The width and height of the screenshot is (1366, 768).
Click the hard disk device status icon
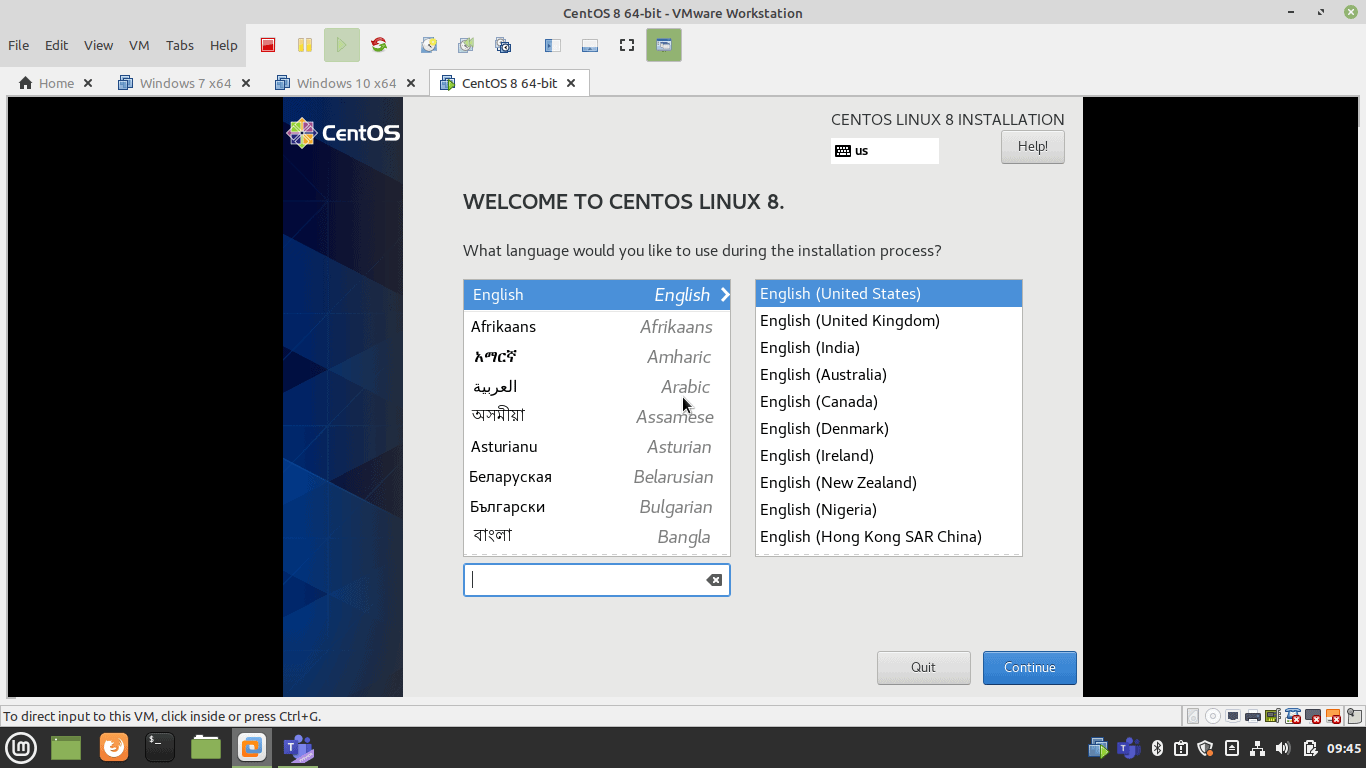click(1193, 716)
